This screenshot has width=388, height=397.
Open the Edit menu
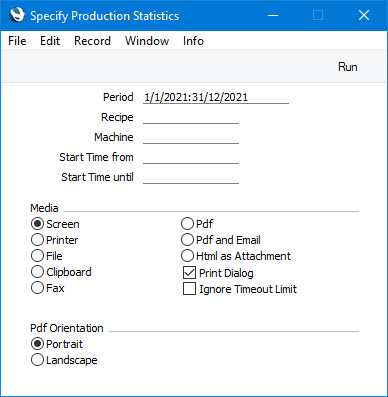pos(50,41)
